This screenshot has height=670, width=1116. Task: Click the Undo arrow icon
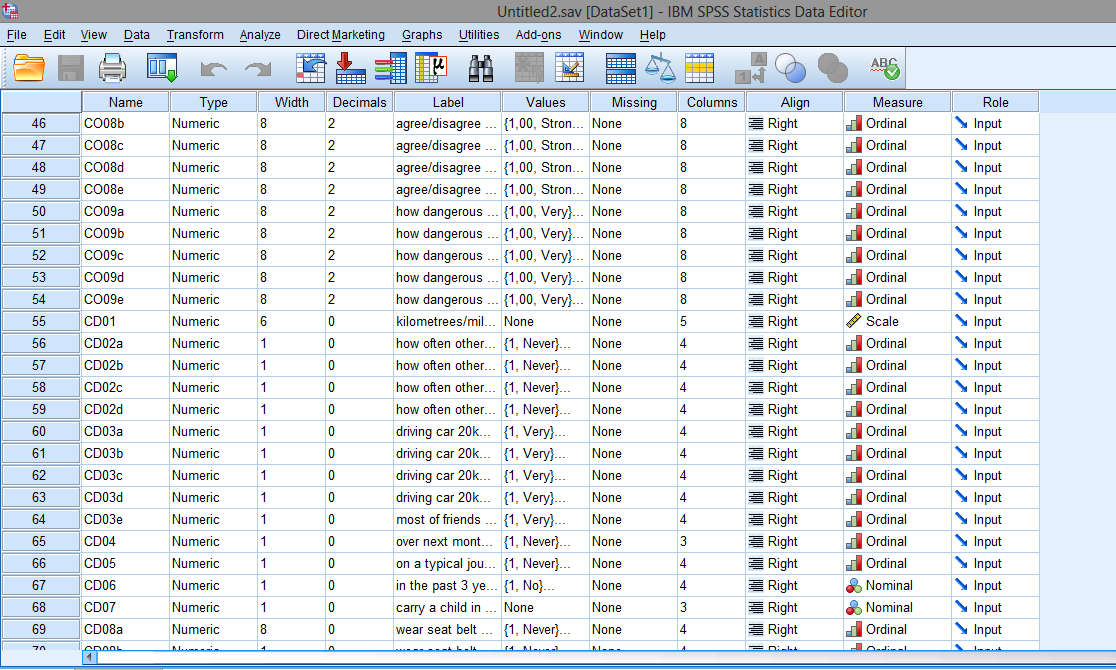coord(214,69)
